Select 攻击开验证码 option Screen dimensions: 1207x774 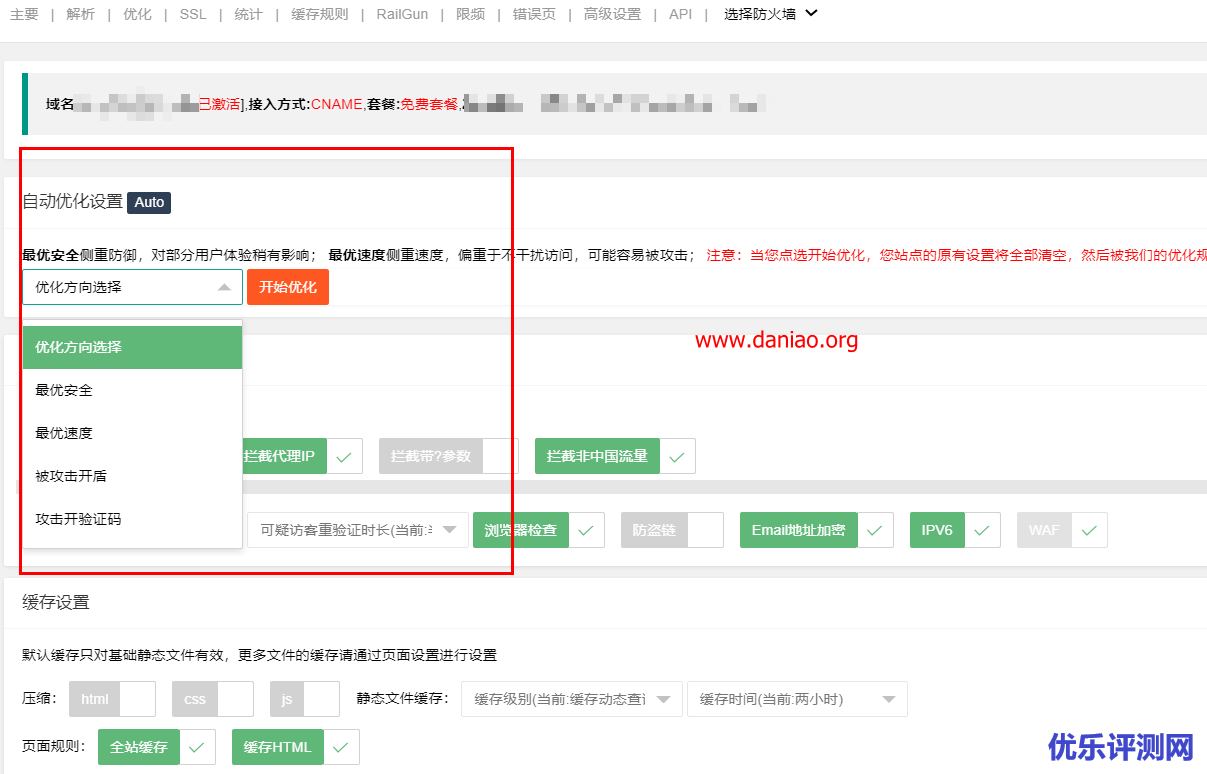(x=132, y=519)
